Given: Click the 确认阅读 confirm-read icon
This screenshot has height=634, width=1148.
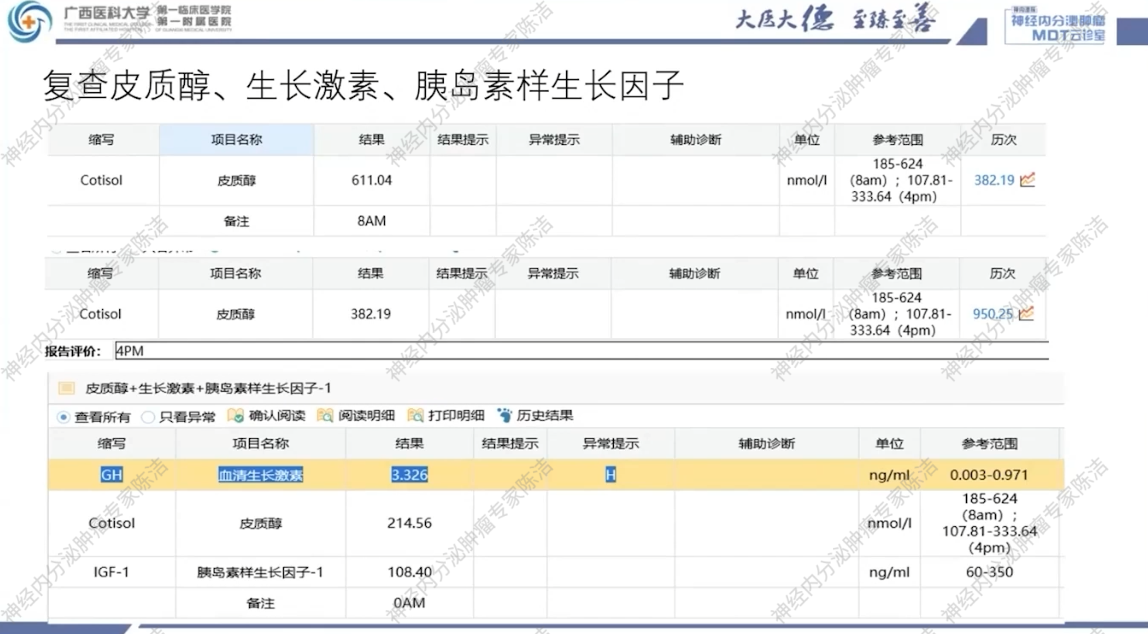Looking at the screenshot, I should [236, 416].
